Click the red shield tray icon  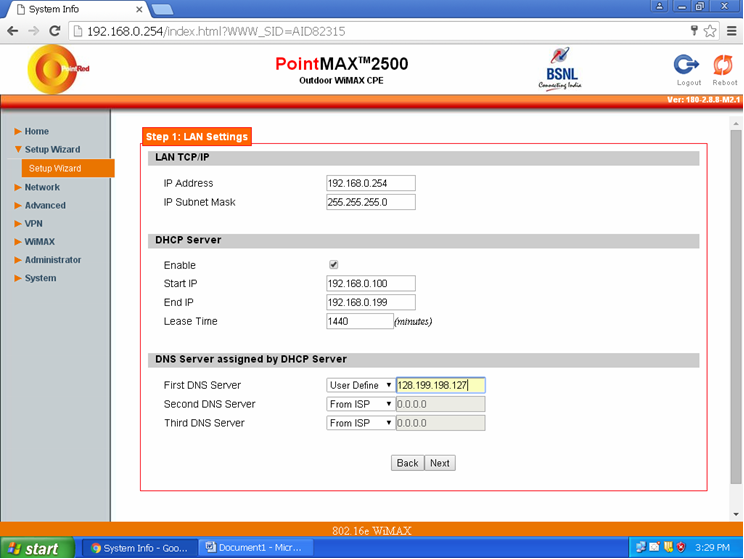[x=681, y=547]
